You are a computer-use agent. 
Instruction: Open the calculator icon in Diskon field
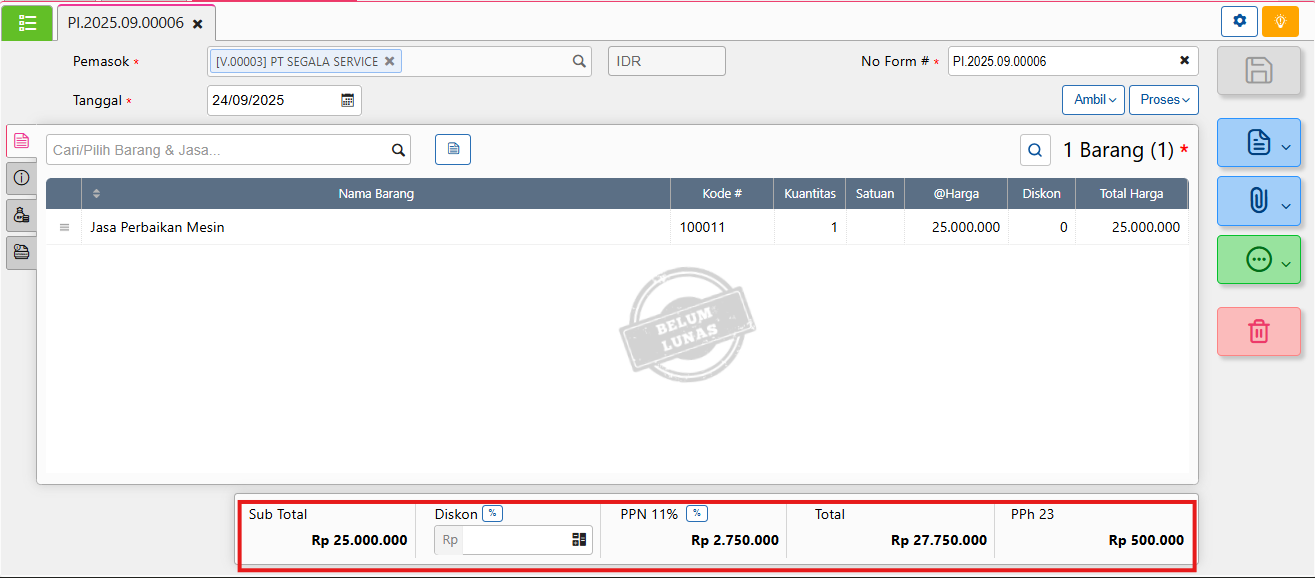pos(579,539)
